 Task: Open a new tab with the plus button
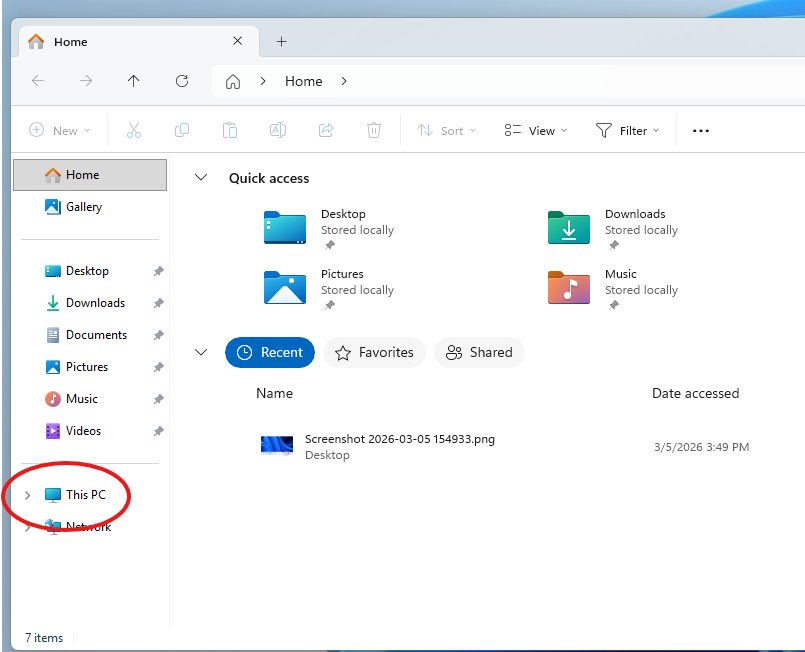click(x=281, y=42)
